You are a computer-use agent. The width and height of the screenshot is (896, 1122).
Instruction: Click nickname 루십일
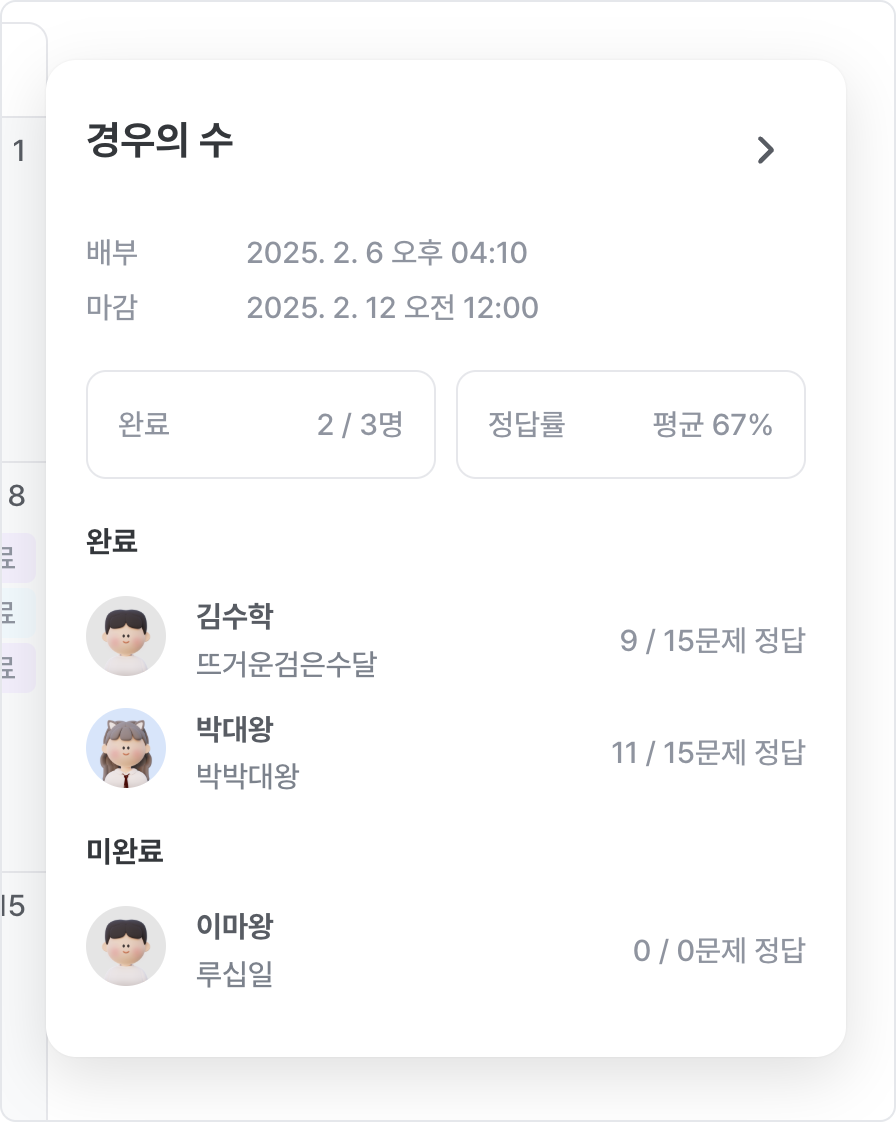[235, 974]
